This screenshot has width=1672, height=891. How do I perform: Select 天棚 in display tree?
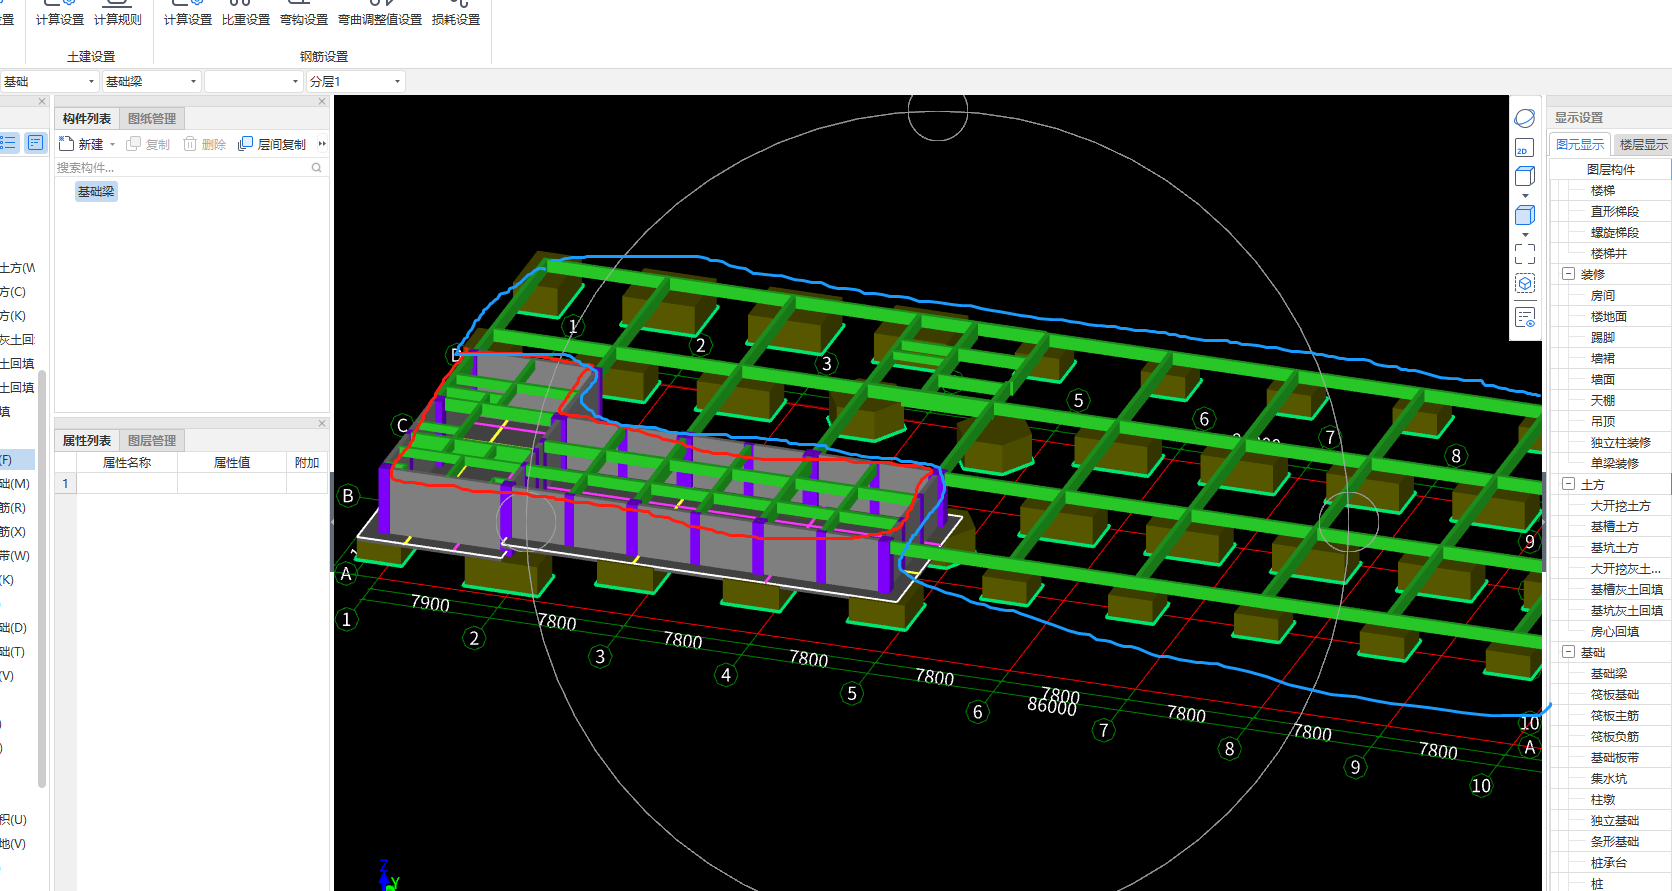(x=1603, y=400)
